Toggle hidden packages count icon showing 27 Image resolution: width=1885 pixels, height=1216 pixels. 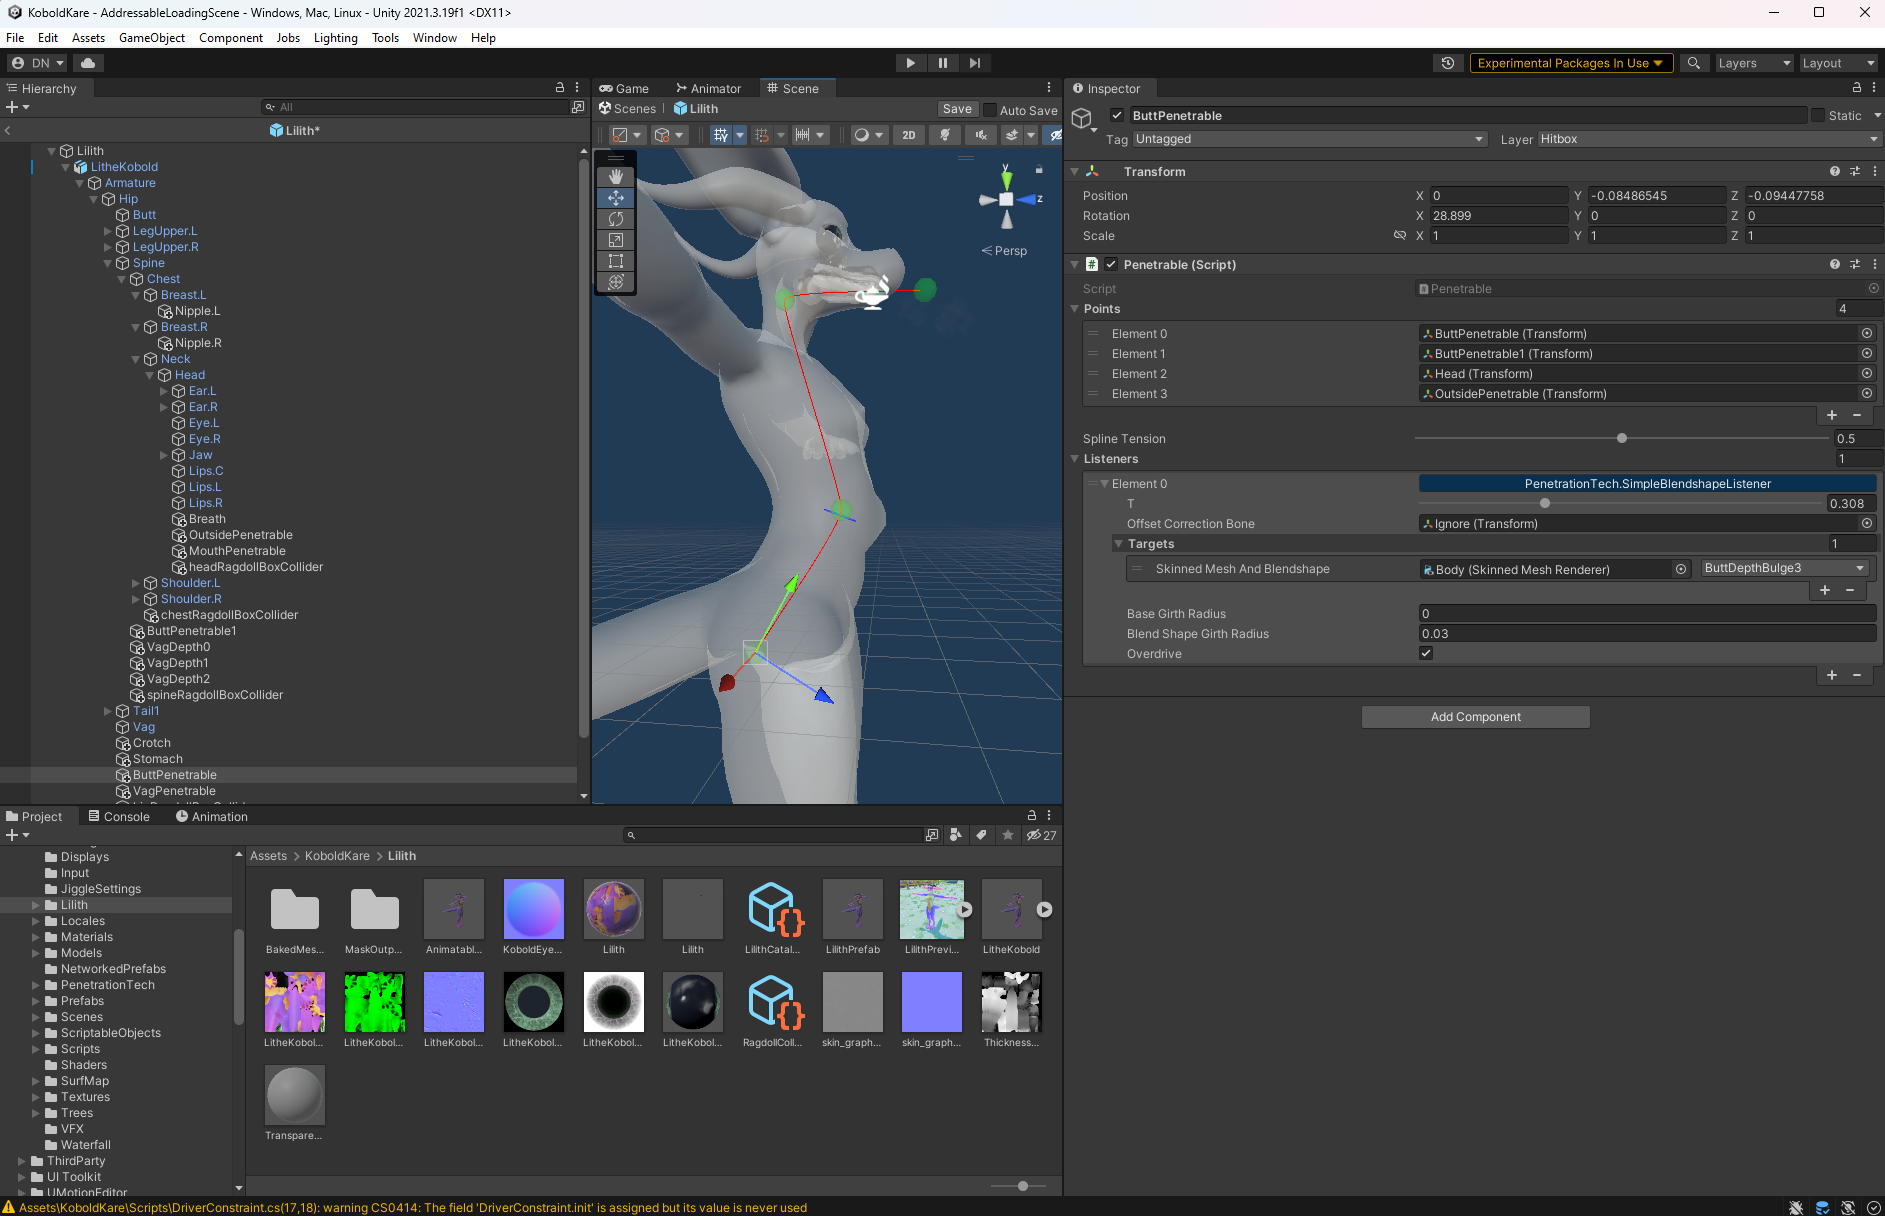pyautogui.click(x=1041, y=835)
